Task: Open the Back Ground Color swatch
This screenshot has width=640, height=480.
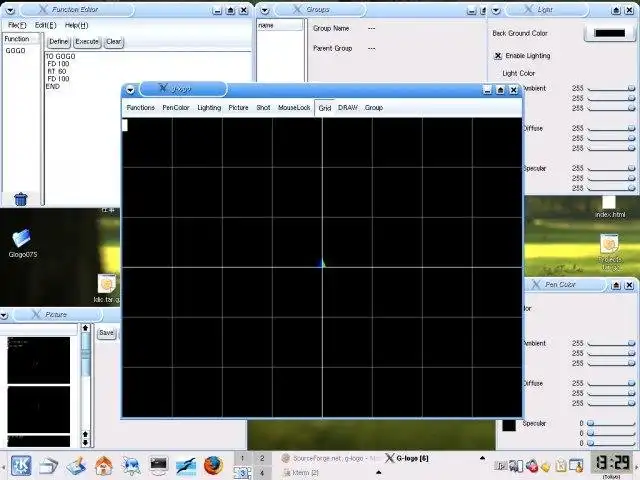Action: (x=610, y=33)
